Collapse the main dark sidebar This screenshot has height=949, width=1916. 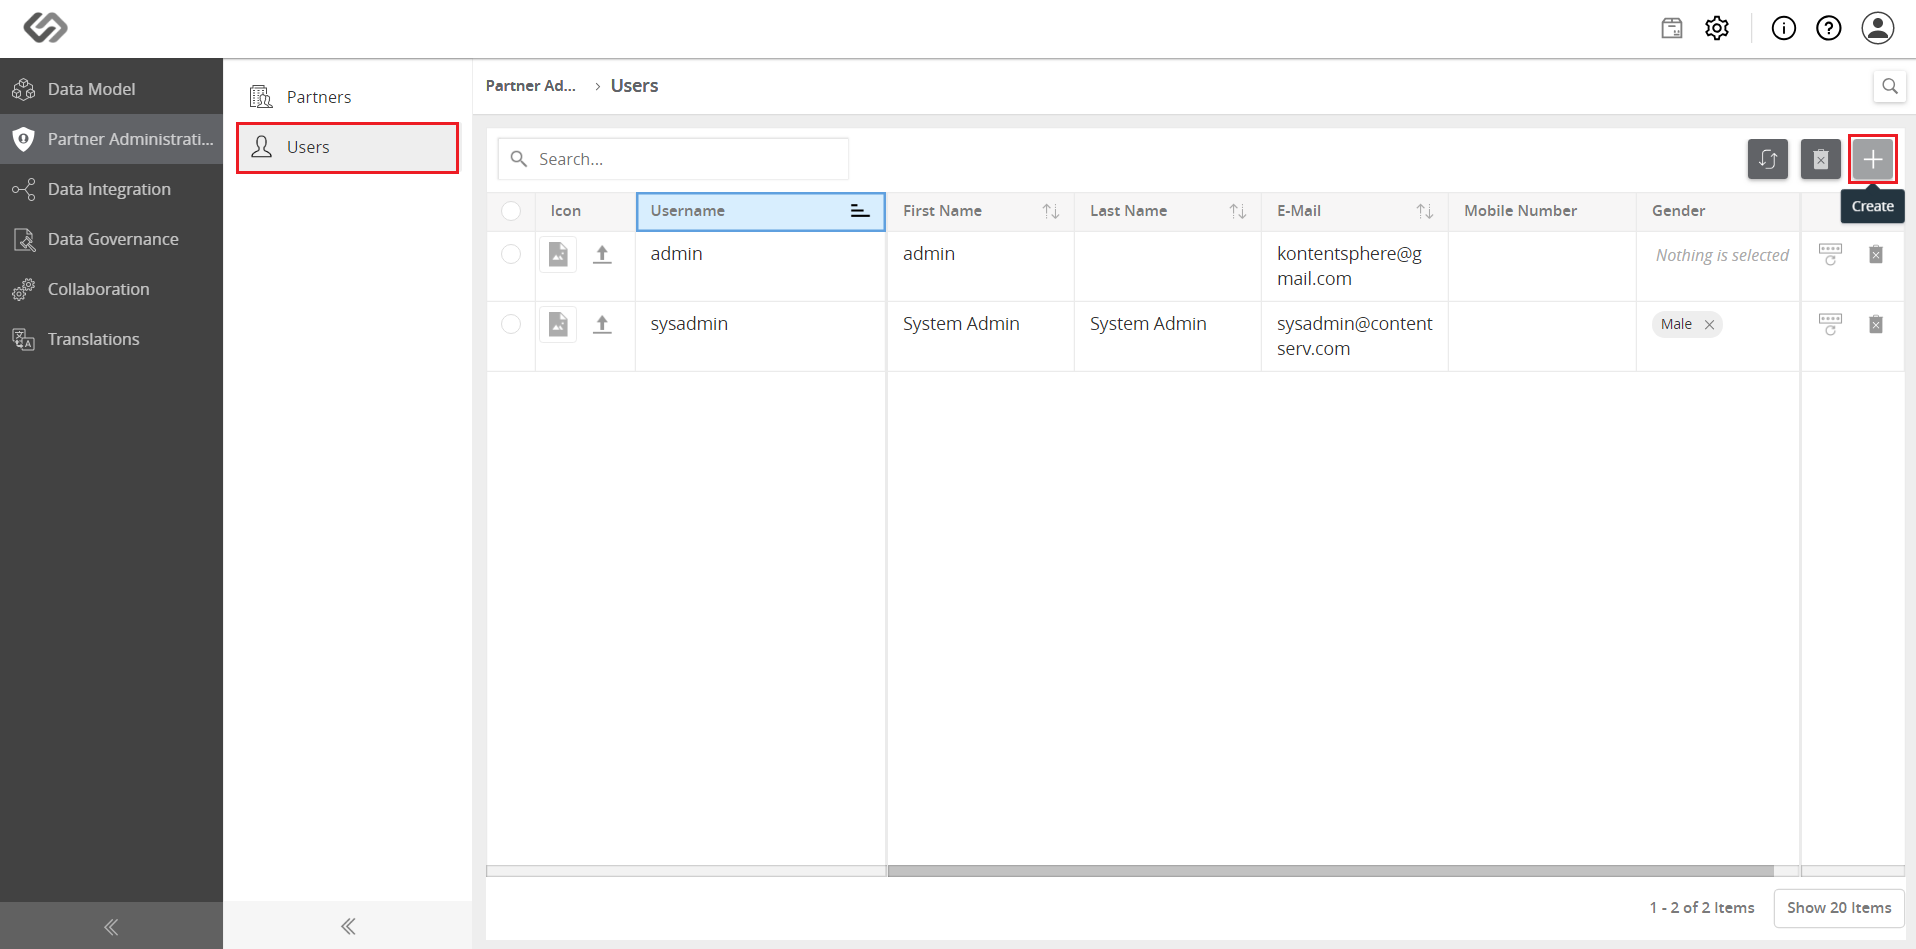point(111,926)
